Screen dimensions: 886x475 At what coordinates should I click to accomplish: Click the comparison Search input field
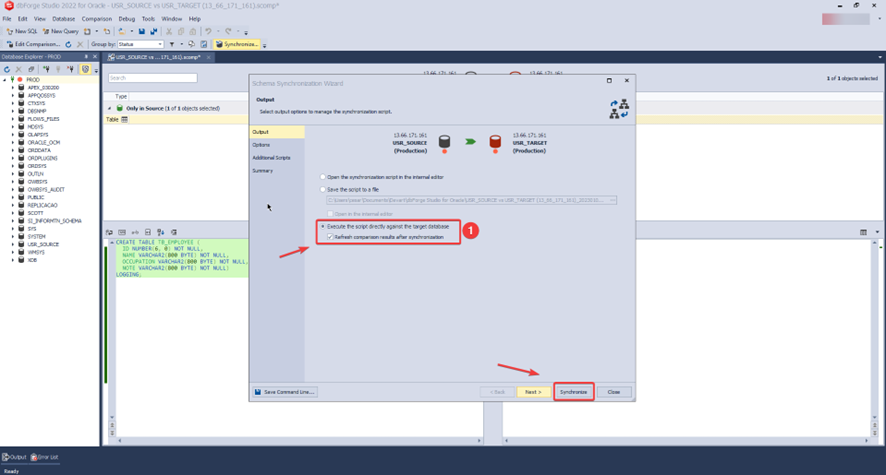152,78
